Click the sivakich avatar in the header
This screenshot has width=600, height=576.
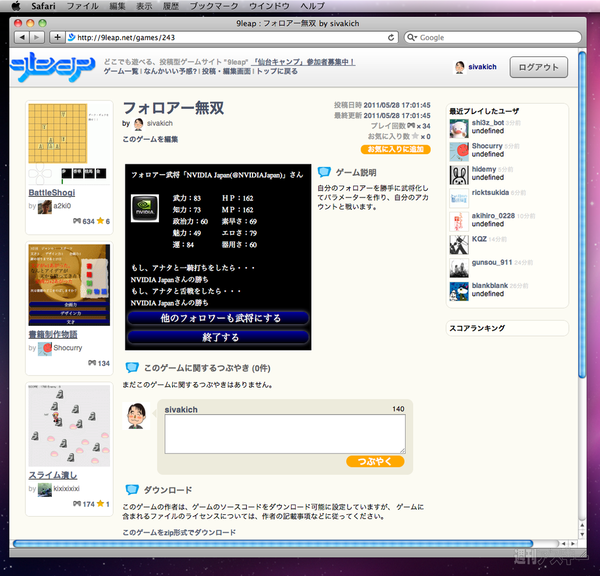[x=460, y=67]
